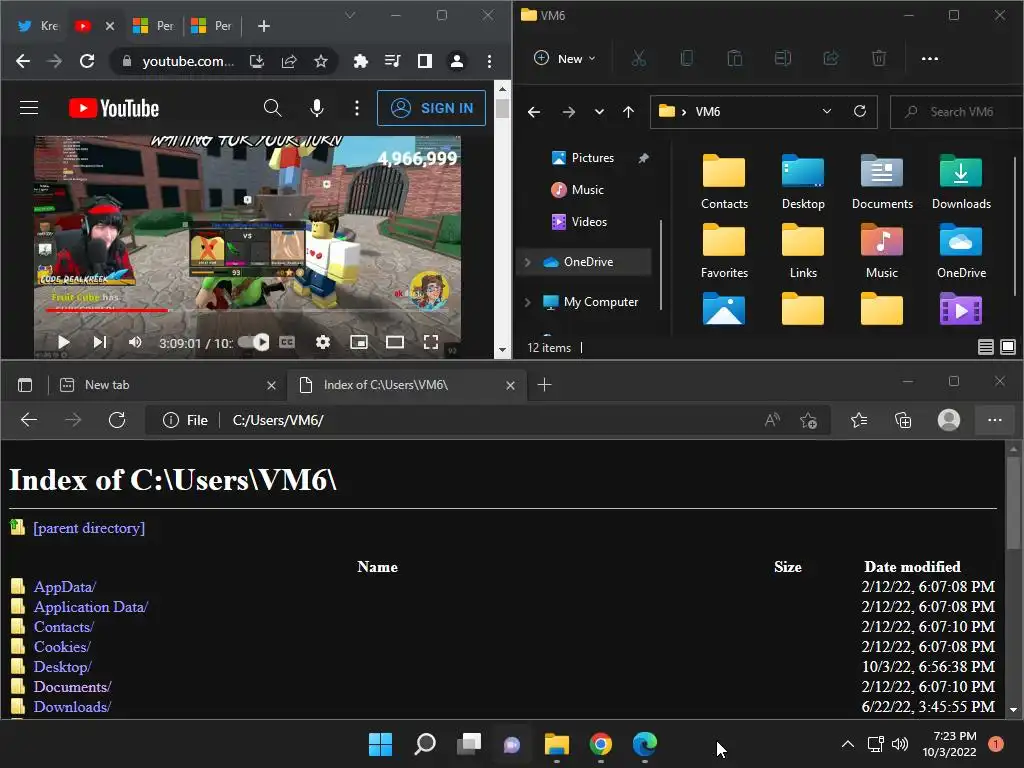Click the YouTube search magnifier icon

coord(272,108)
